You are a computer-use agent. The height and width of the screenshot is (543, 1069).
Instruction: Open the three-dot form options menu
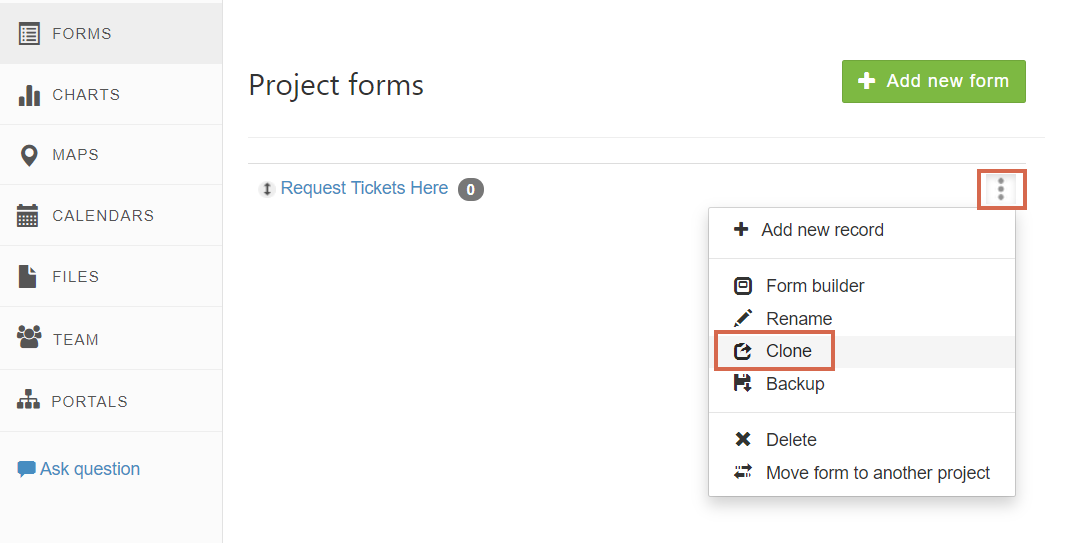pyautogui.click(x=1001, y=189)
